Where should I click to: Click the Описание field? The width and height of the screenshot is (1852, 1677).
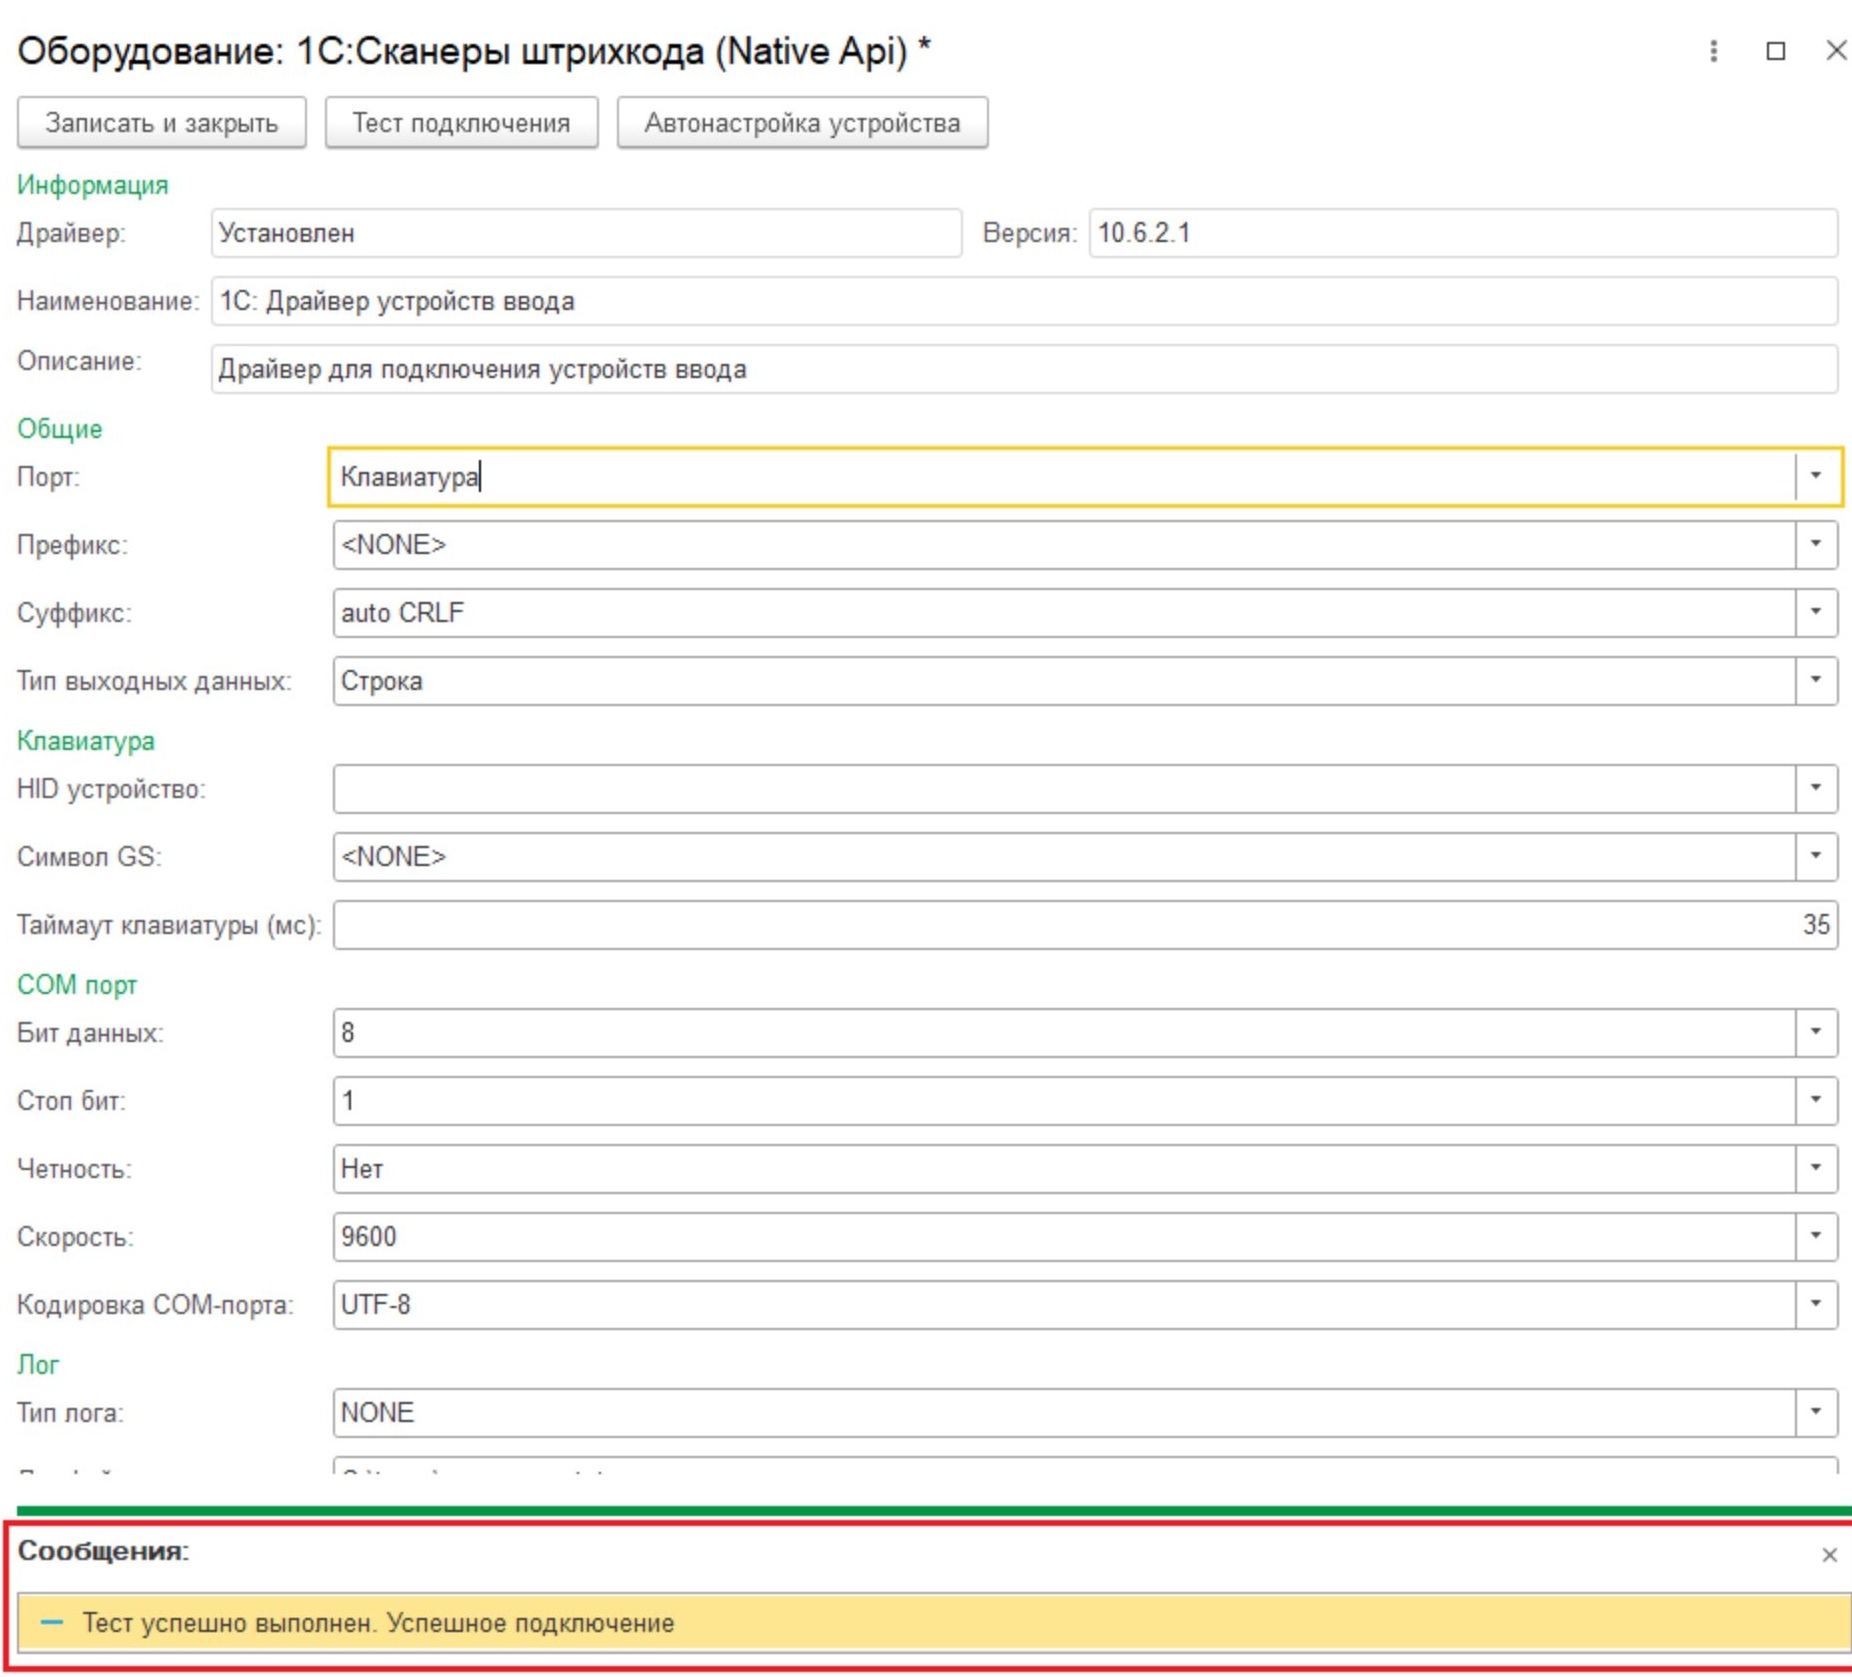click(1024, 369)
